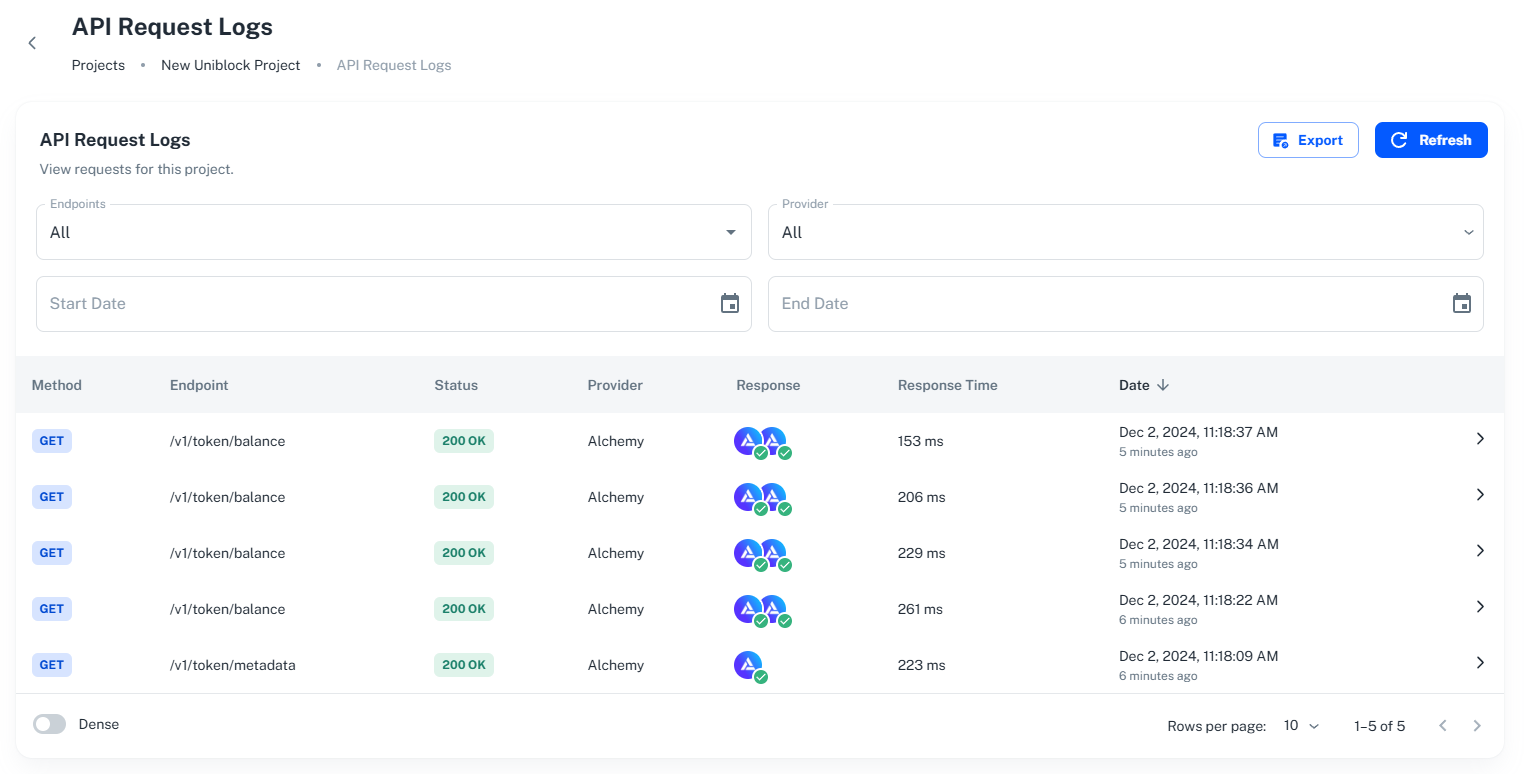Click GET badge in the 261 ms row
This screenshot has height=774, width=1524.
click(x=52, y=609)
